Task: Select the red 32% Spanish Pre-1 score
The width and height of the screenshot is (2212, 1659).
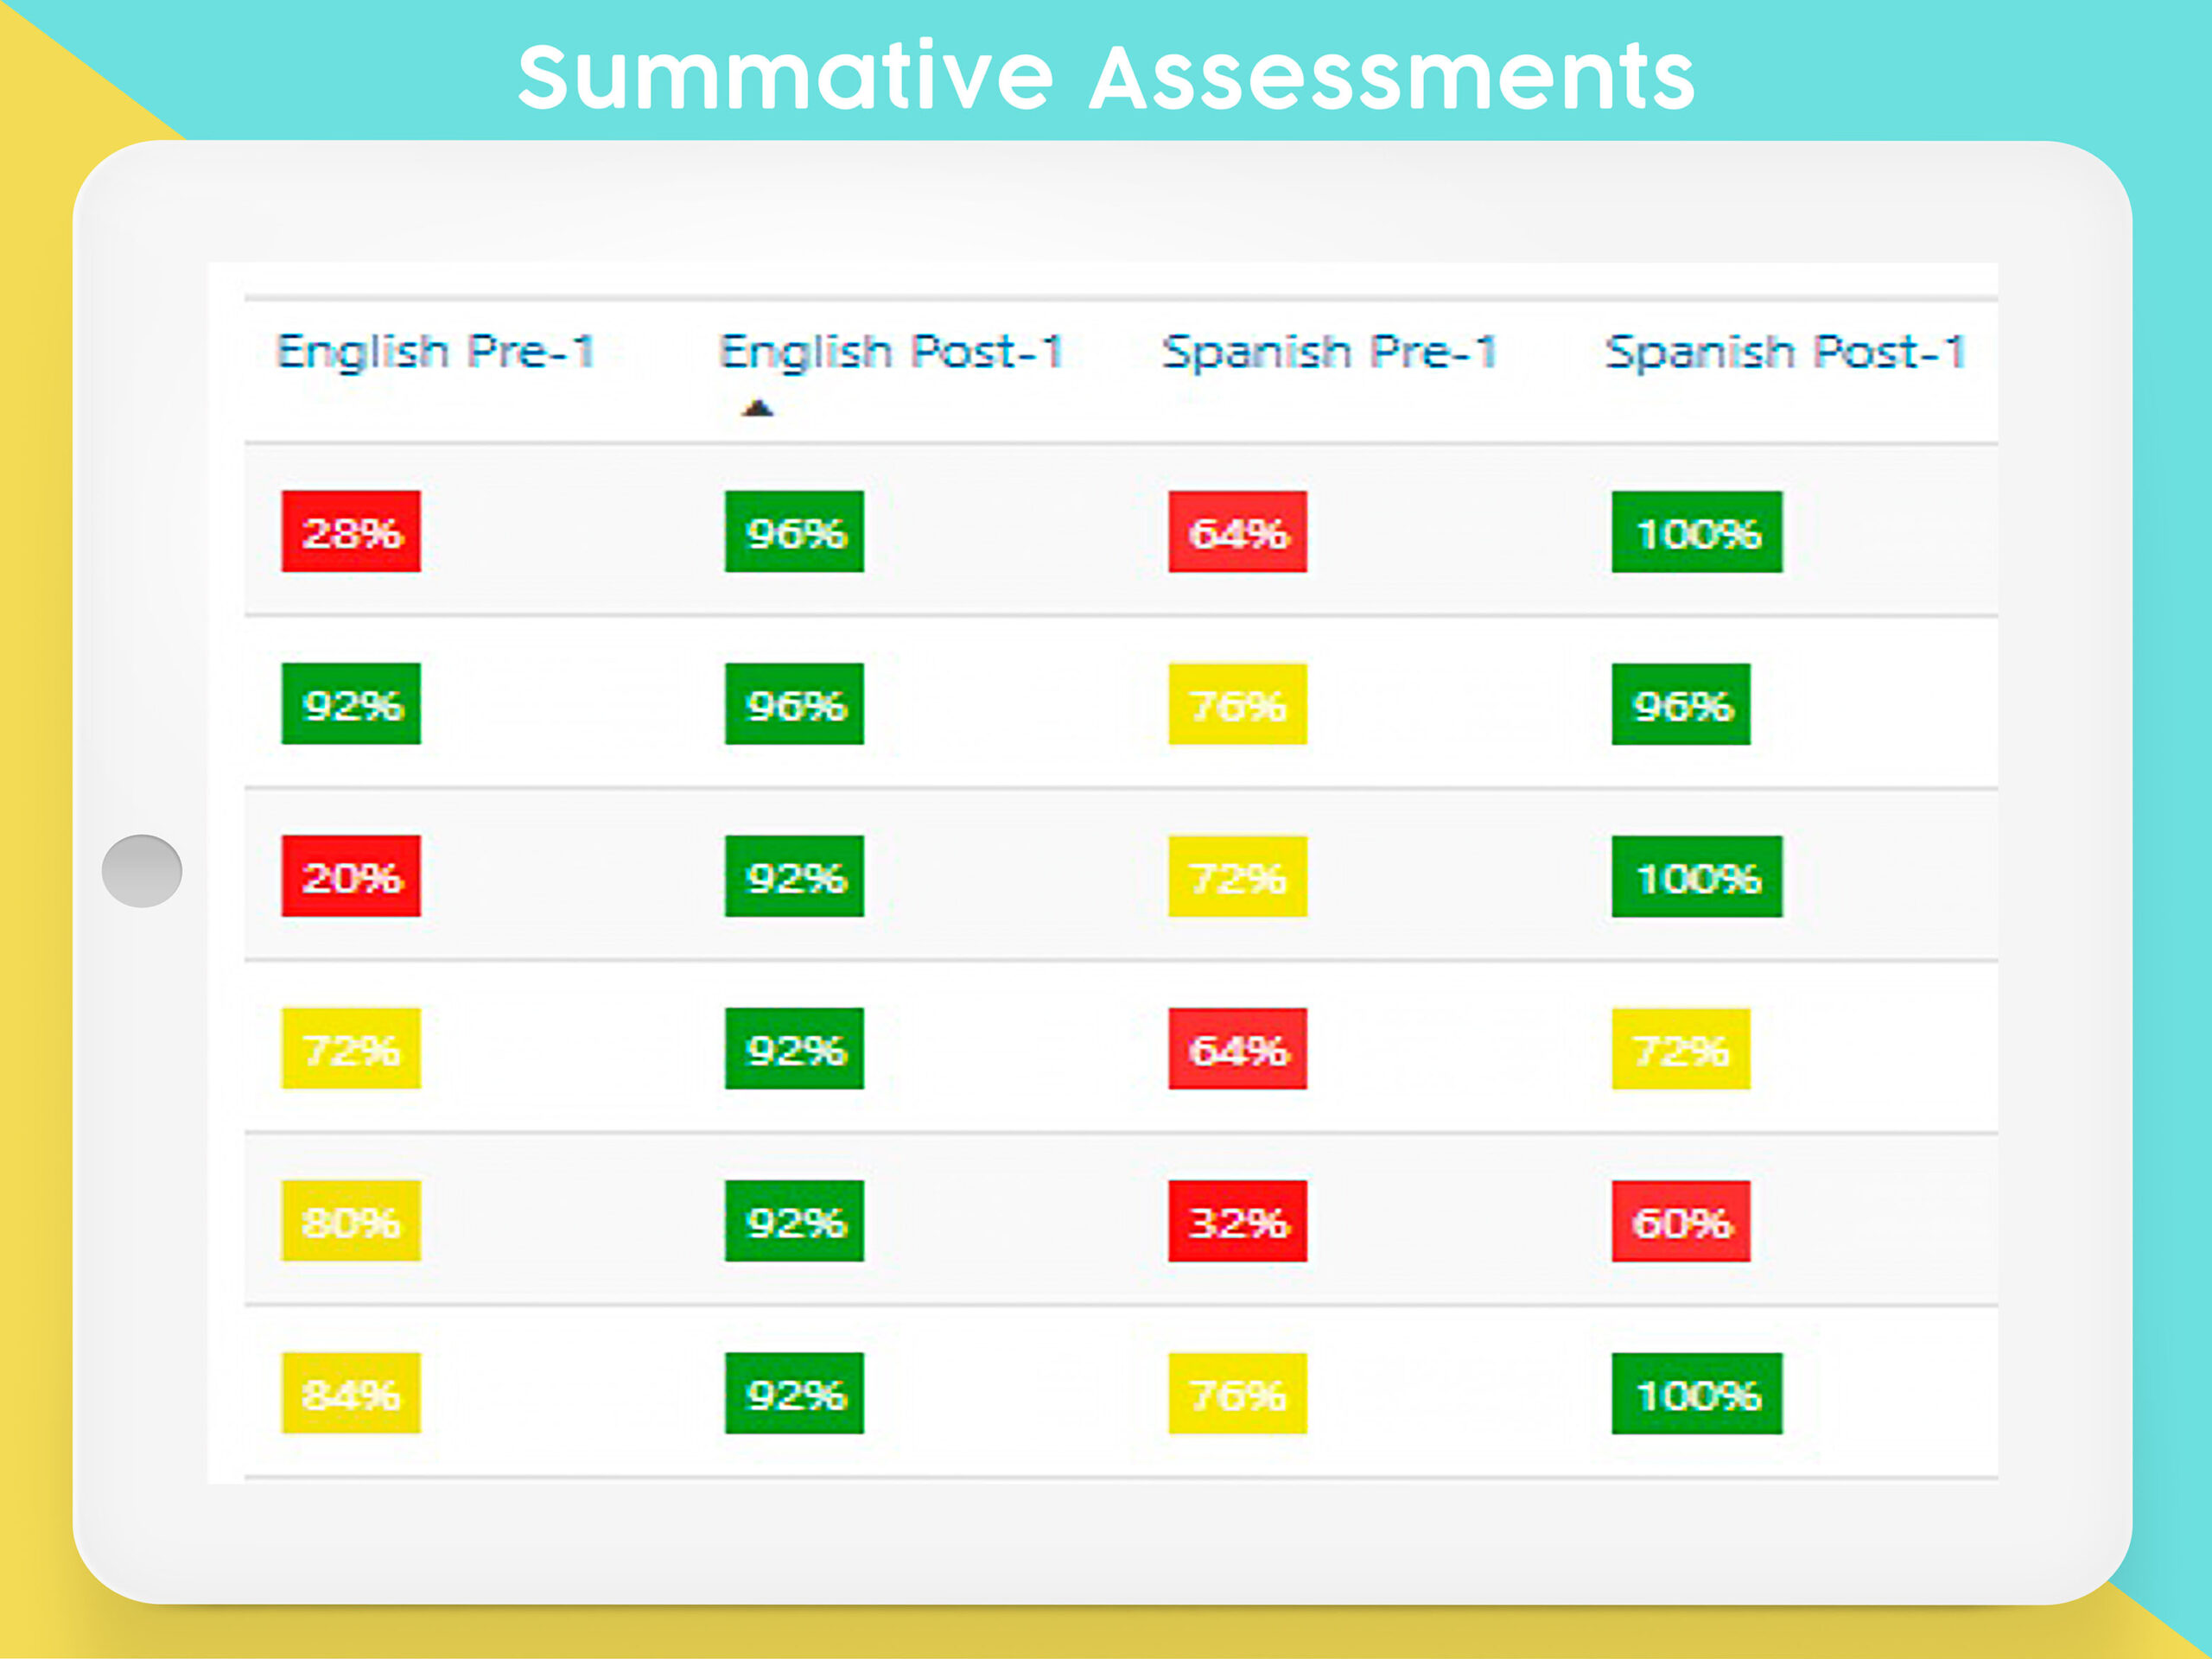Action: pyautogui.click(x=1237, y=1221)
